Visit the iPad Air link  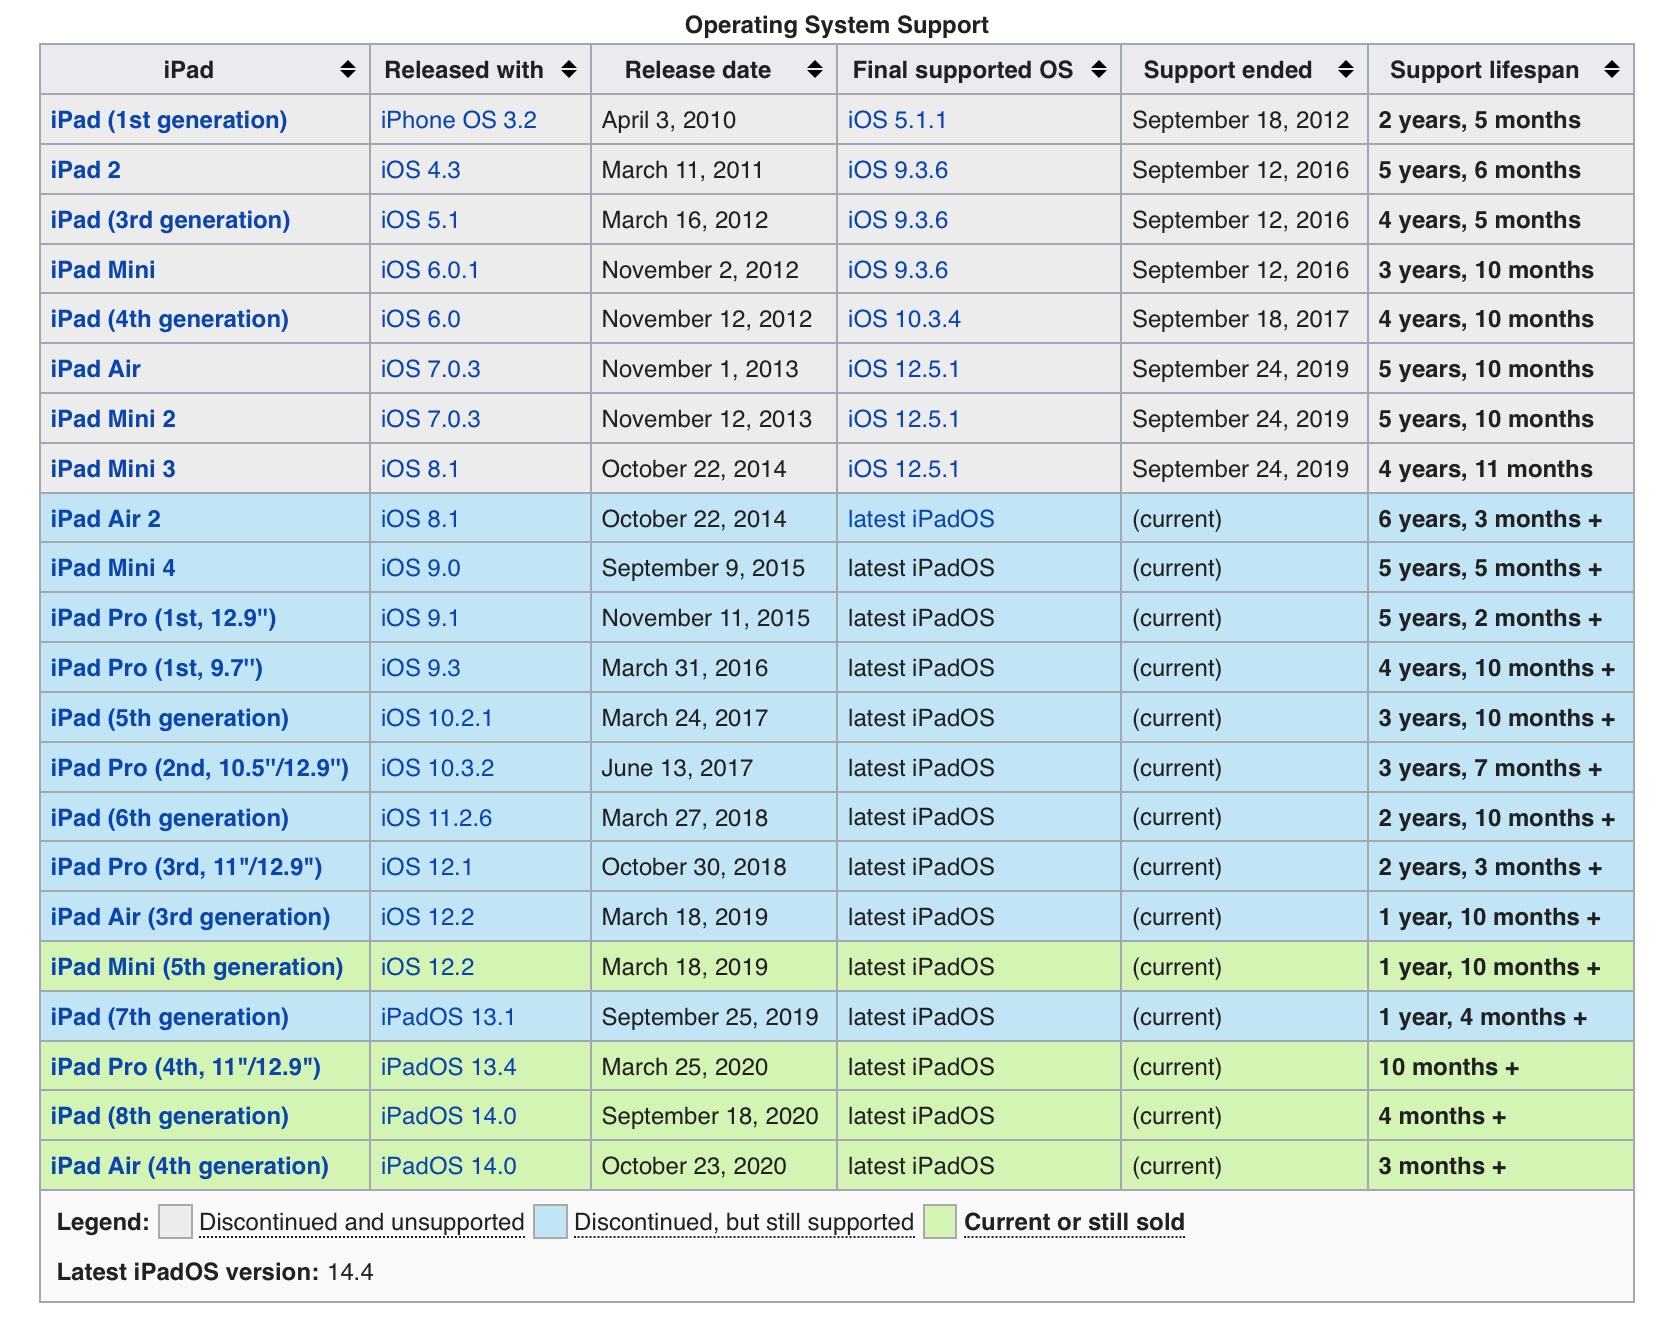[x=96, y=369]
